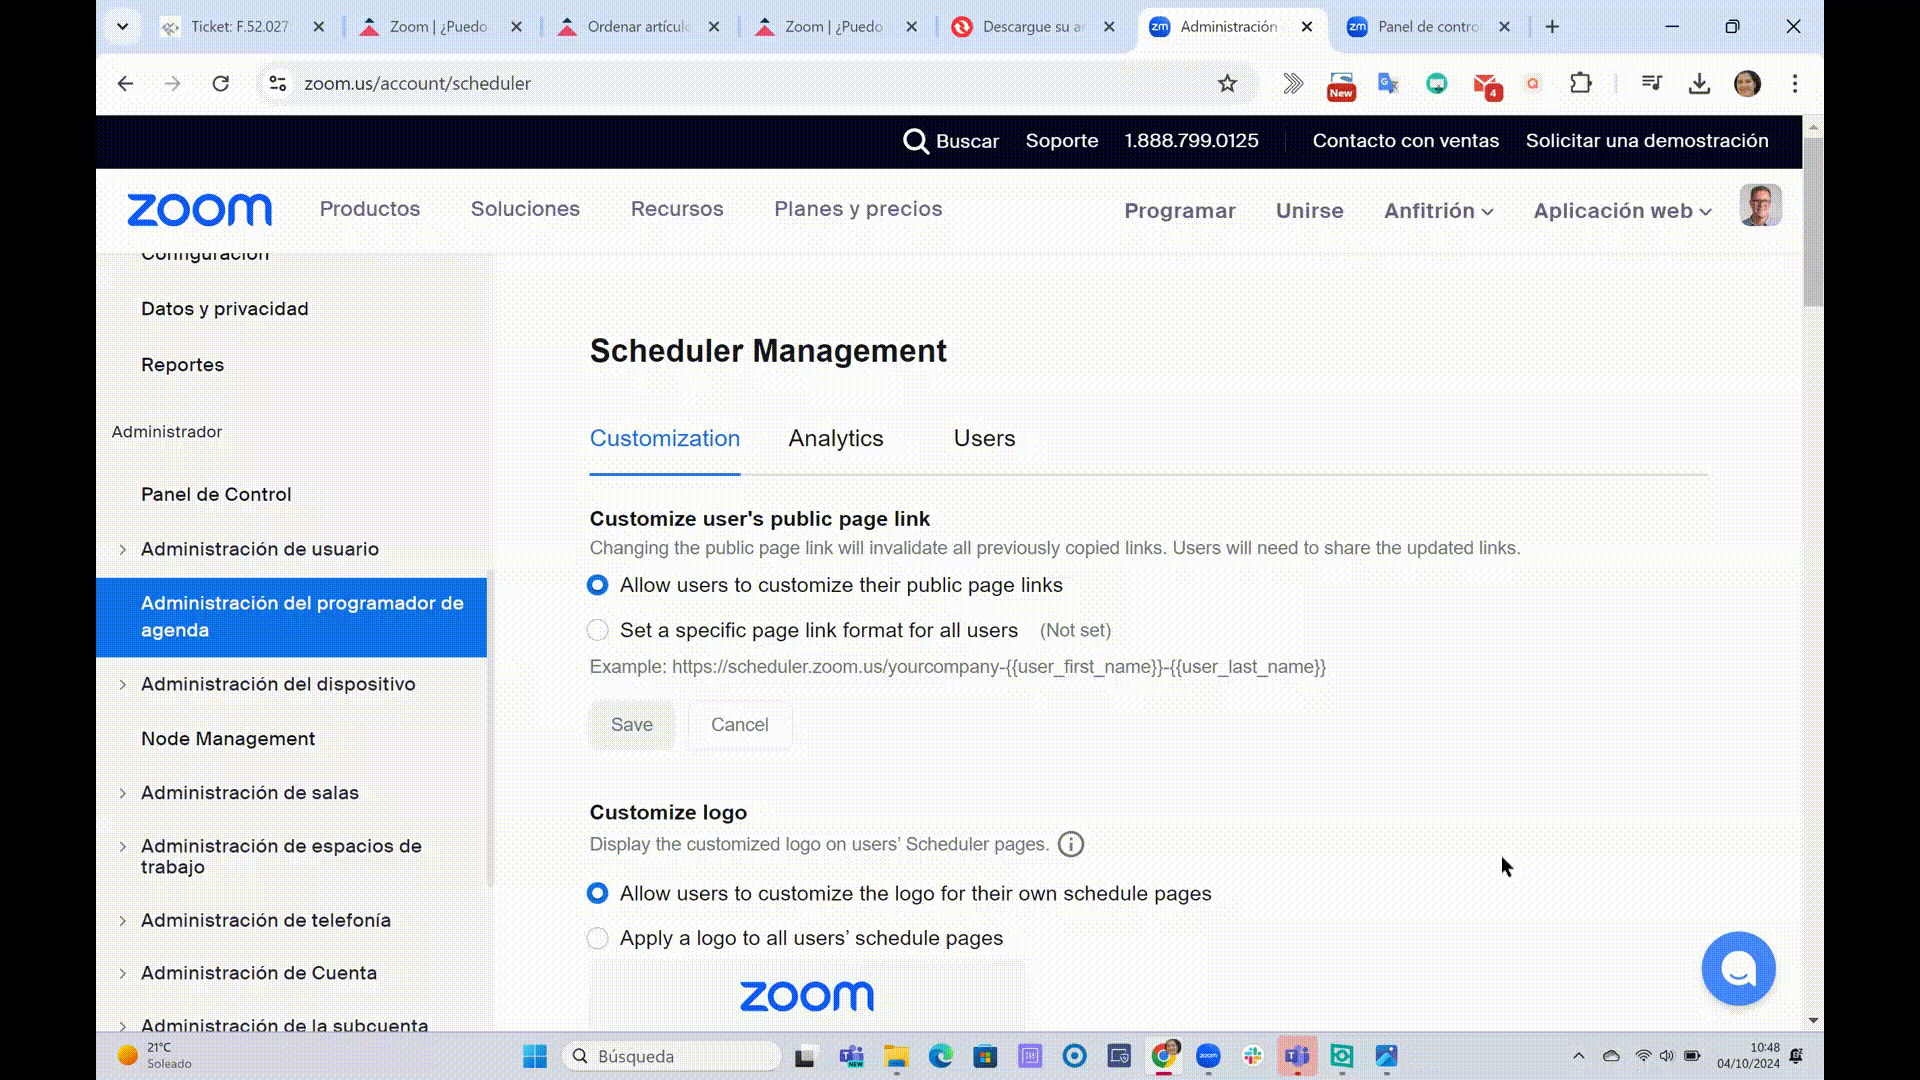Screen dimensions: 1920x1080
Task: Open Panel de Control in sidebar
Action: 216,495
